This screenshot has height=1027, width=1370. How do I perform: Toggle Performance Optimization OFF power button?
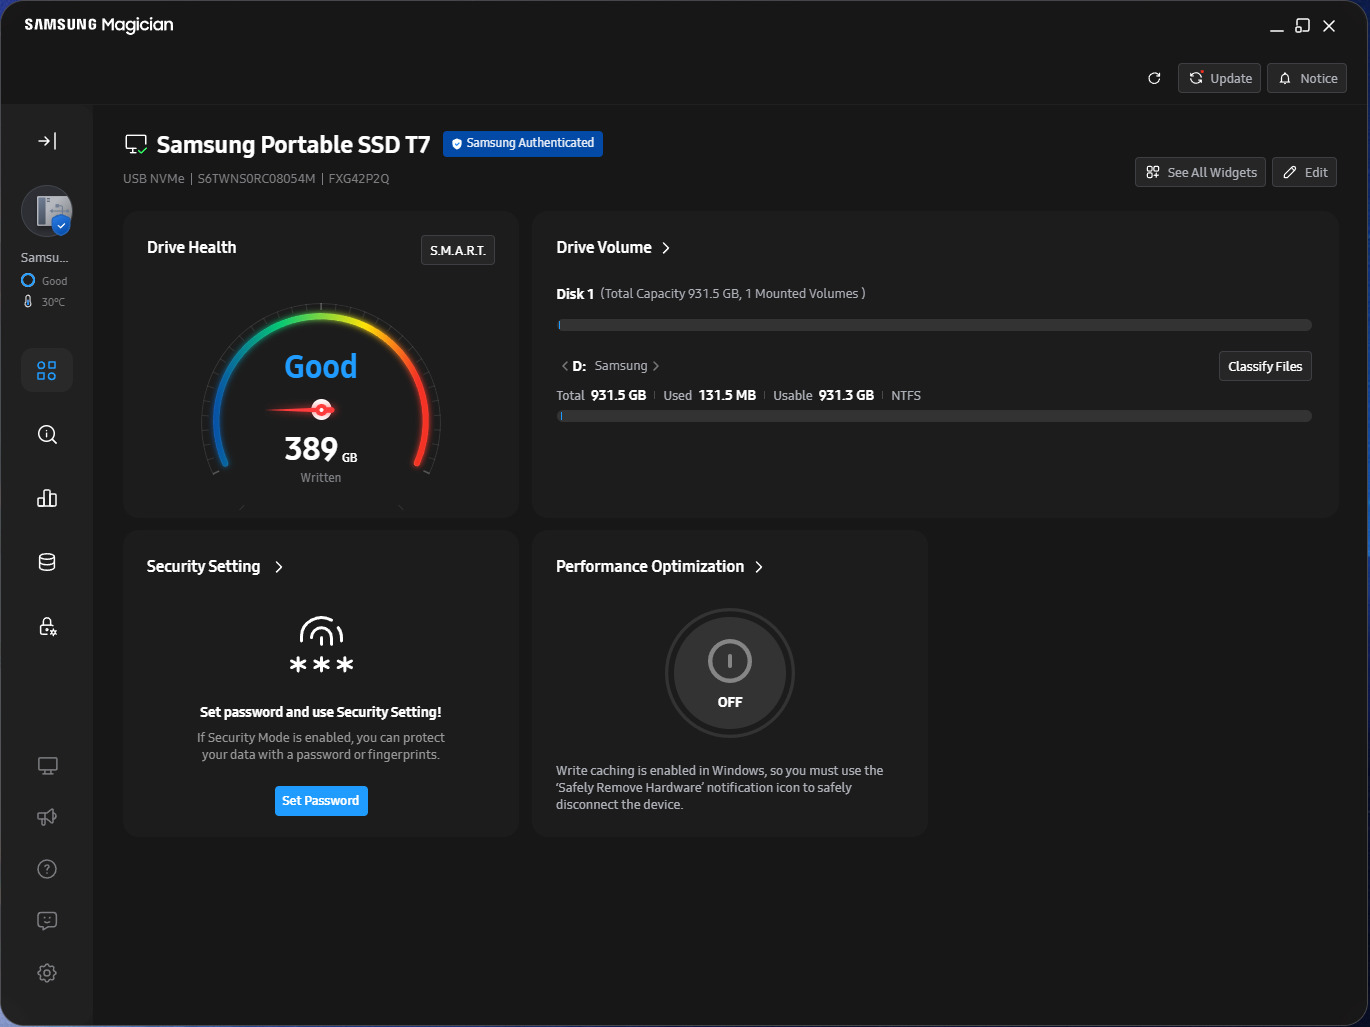click(x=730, y=673)
